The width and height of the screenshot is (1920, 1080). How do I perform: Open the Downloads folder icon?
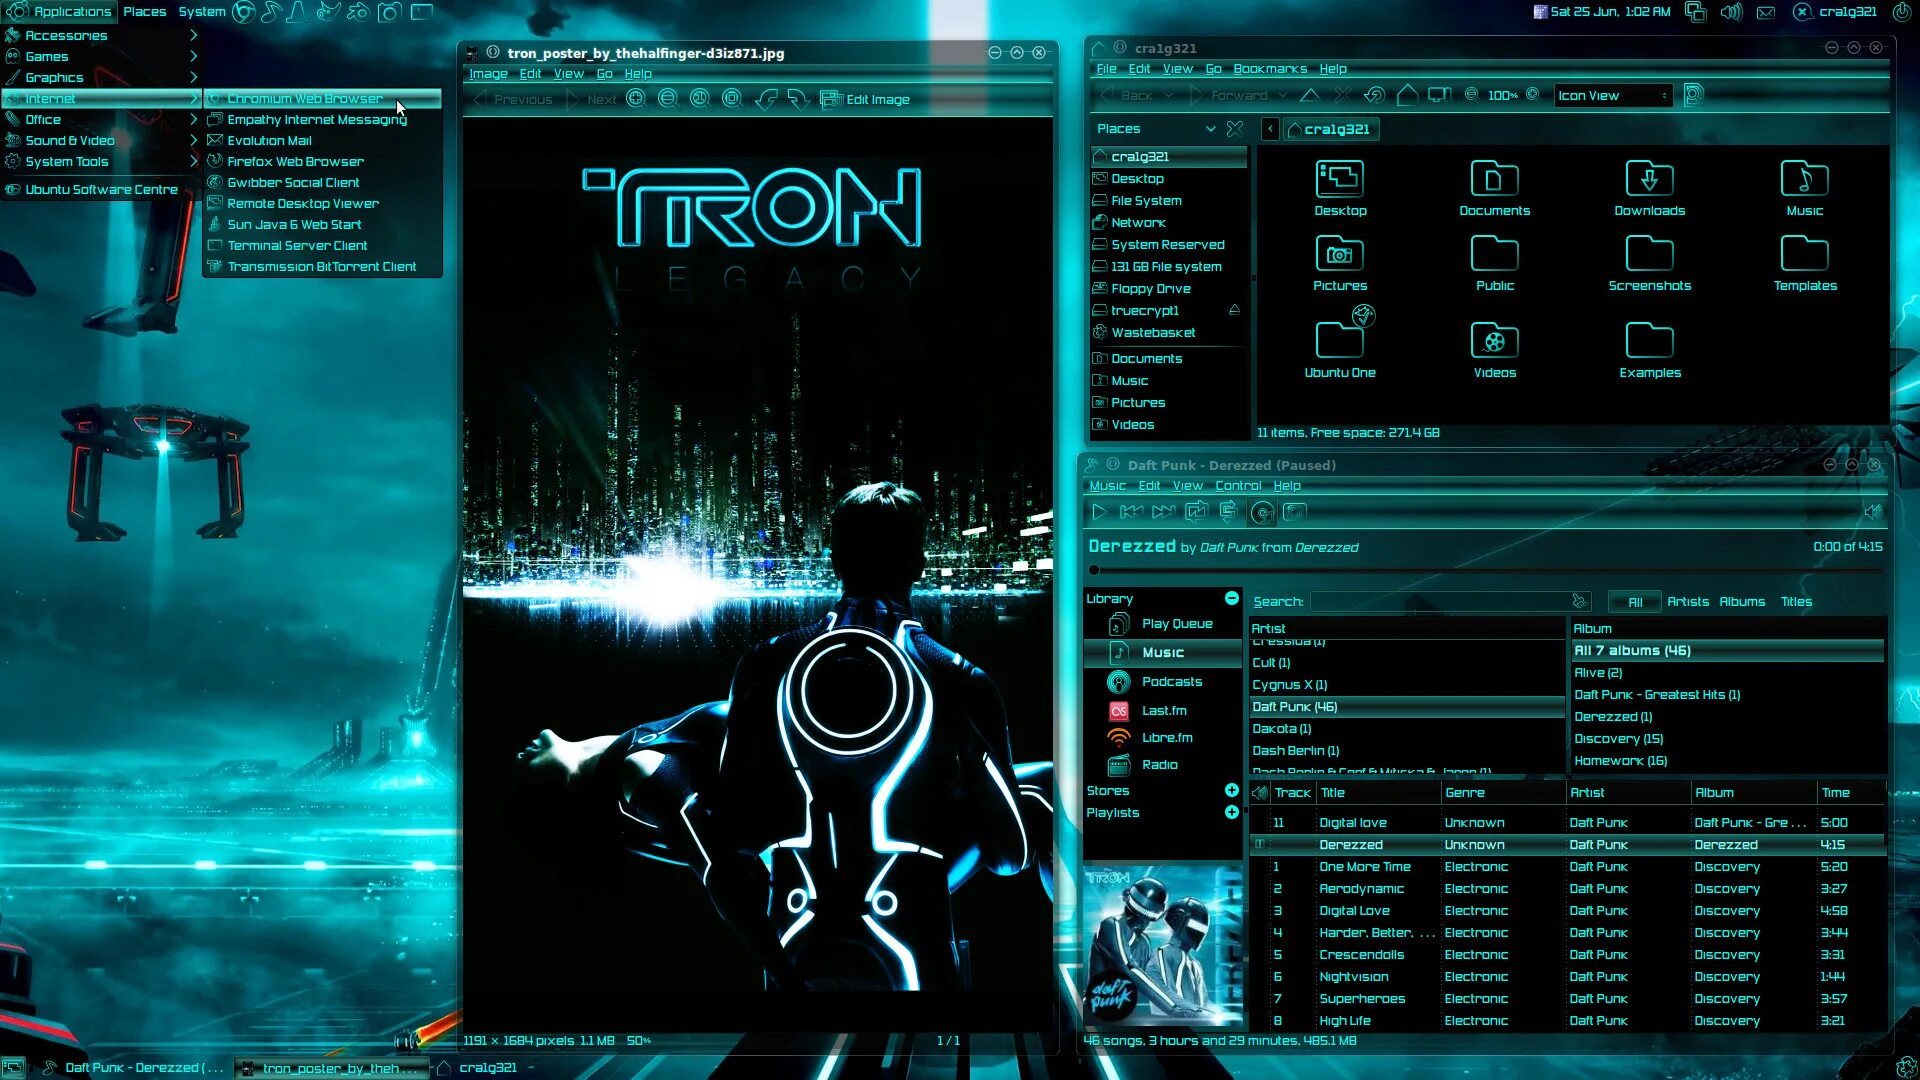pos(1649,180)
